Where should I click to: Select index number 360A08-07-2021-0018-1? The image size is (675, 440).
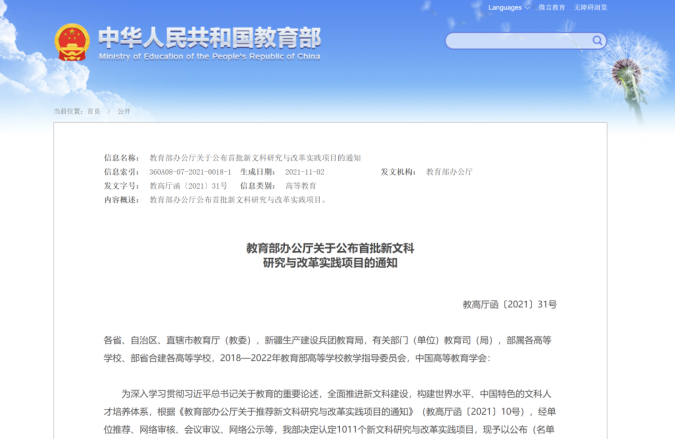click(x=189, y=172)
